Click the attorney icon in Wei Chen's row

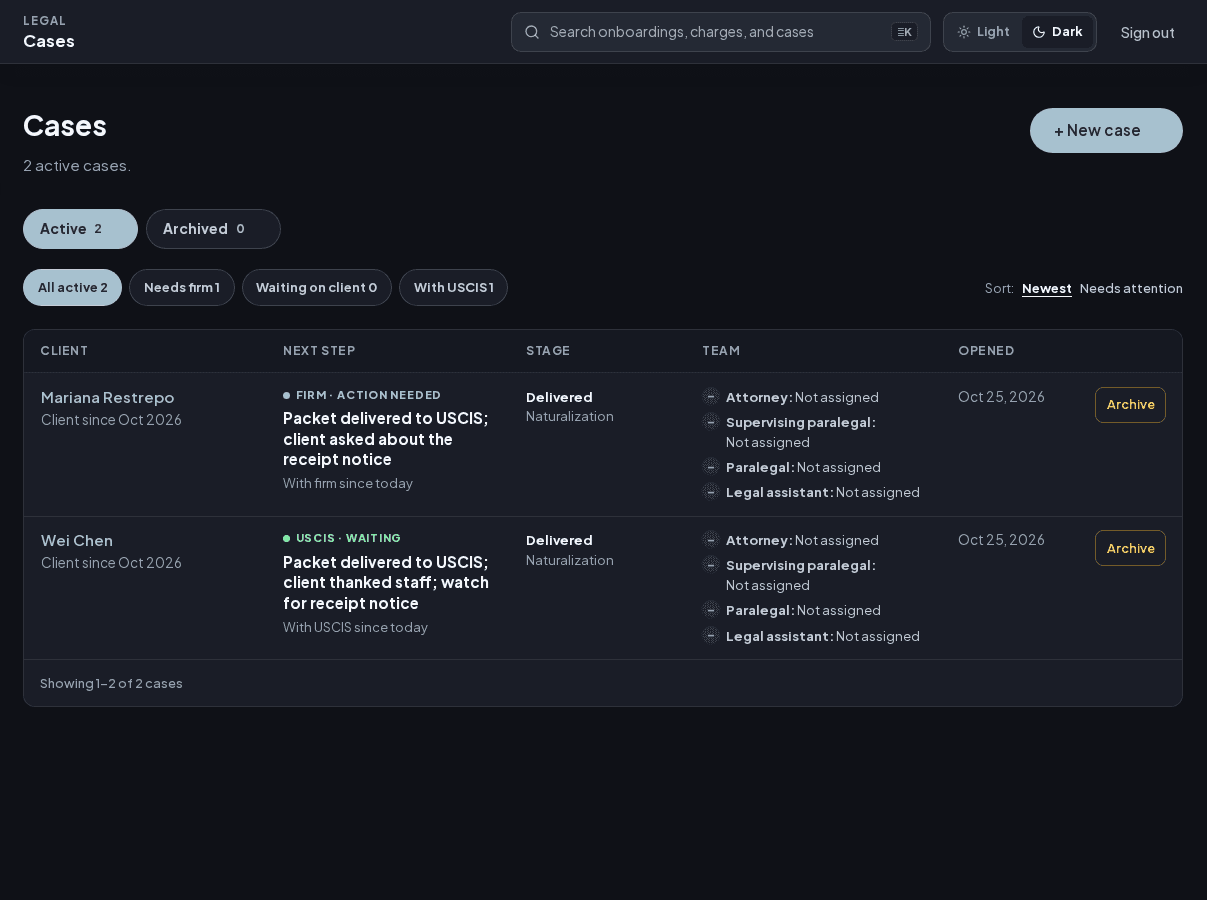coord(711,540)
